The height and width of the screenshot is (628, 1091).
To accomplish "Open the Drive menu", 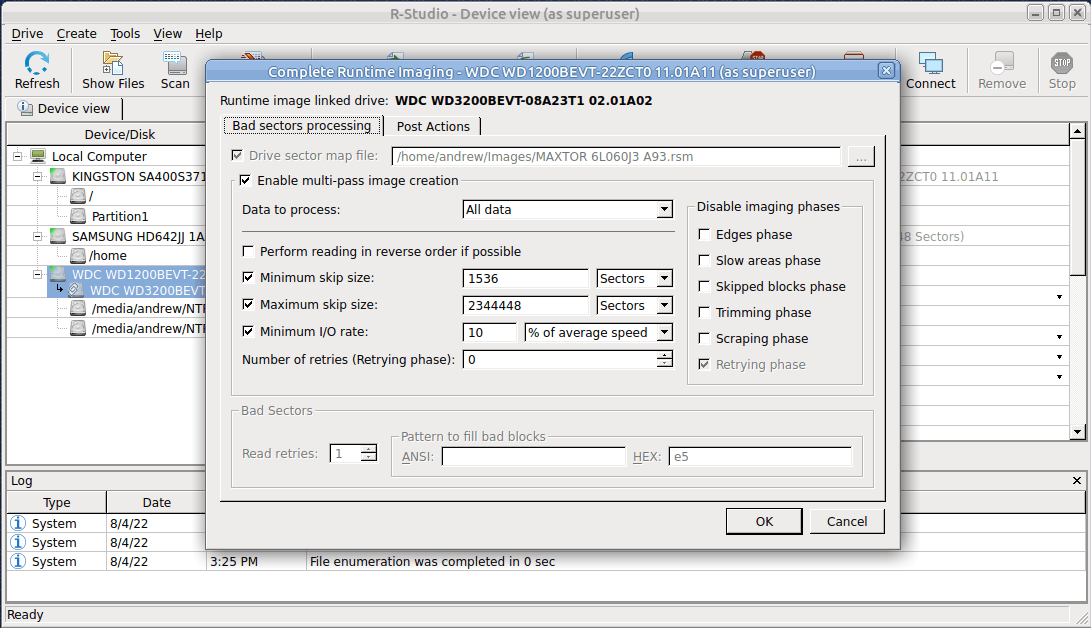I will [27, 33].
